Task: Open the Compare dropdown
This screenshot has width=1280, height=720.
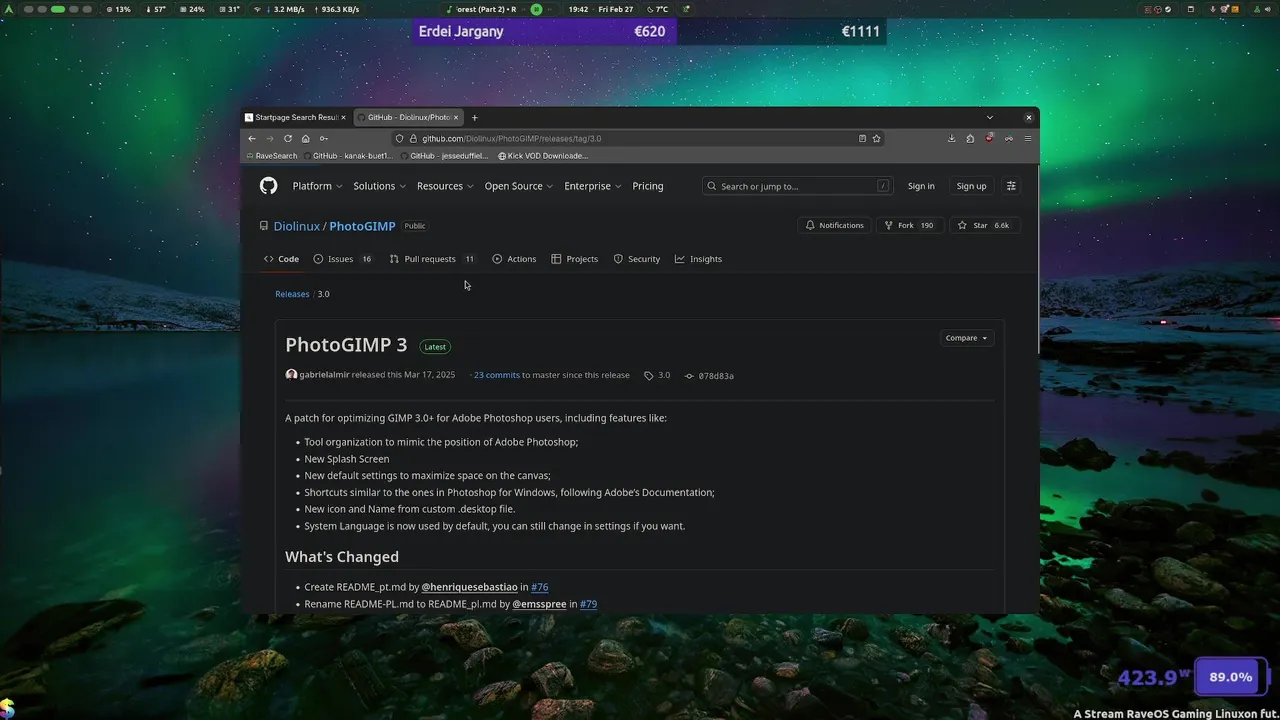Action: [966, 338]
